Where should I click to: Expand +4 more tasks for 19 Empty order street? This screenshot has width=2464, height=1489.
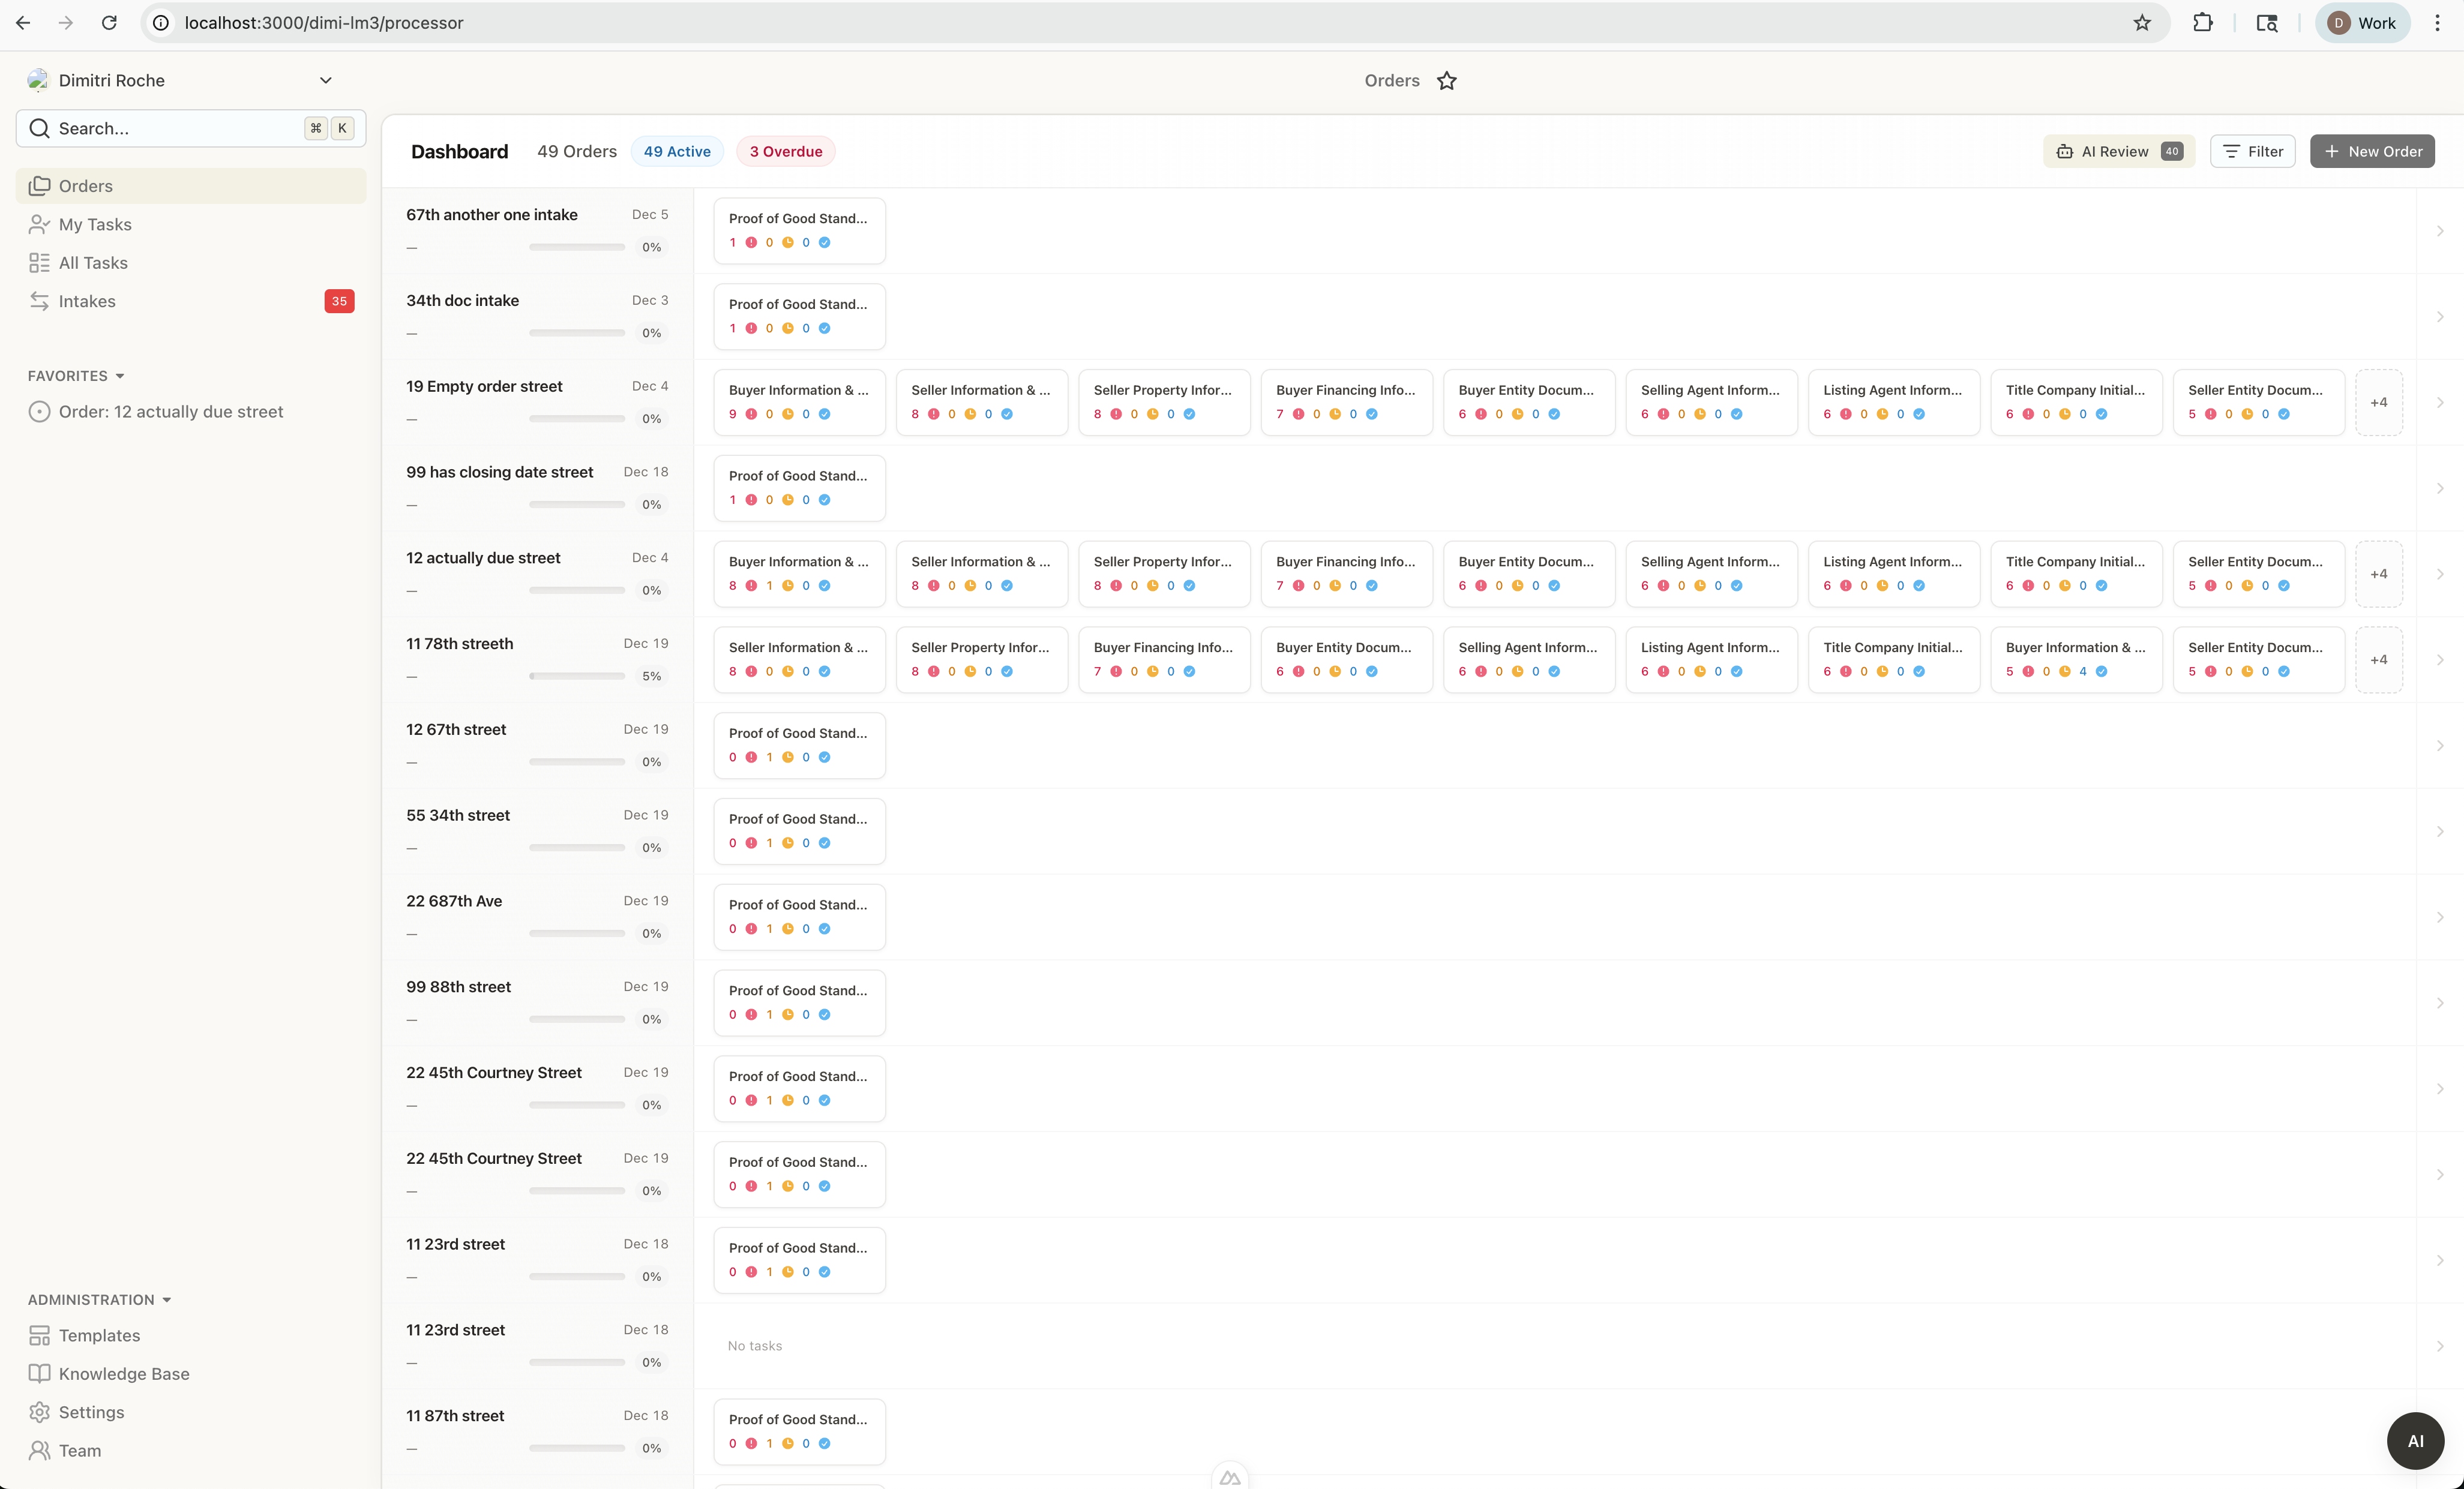(2378, 402)
